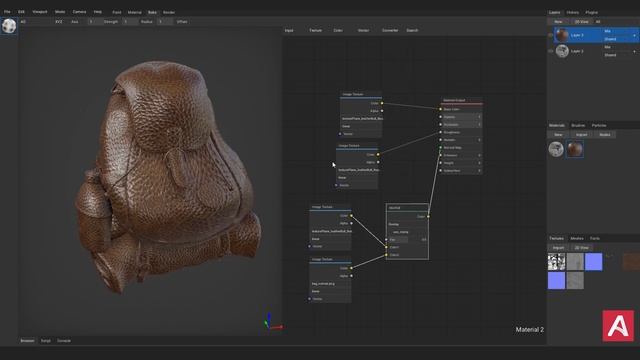
Task: Open the bag_normal.png file dropdown
Action: pyautogui.click(x=331, y=283)
